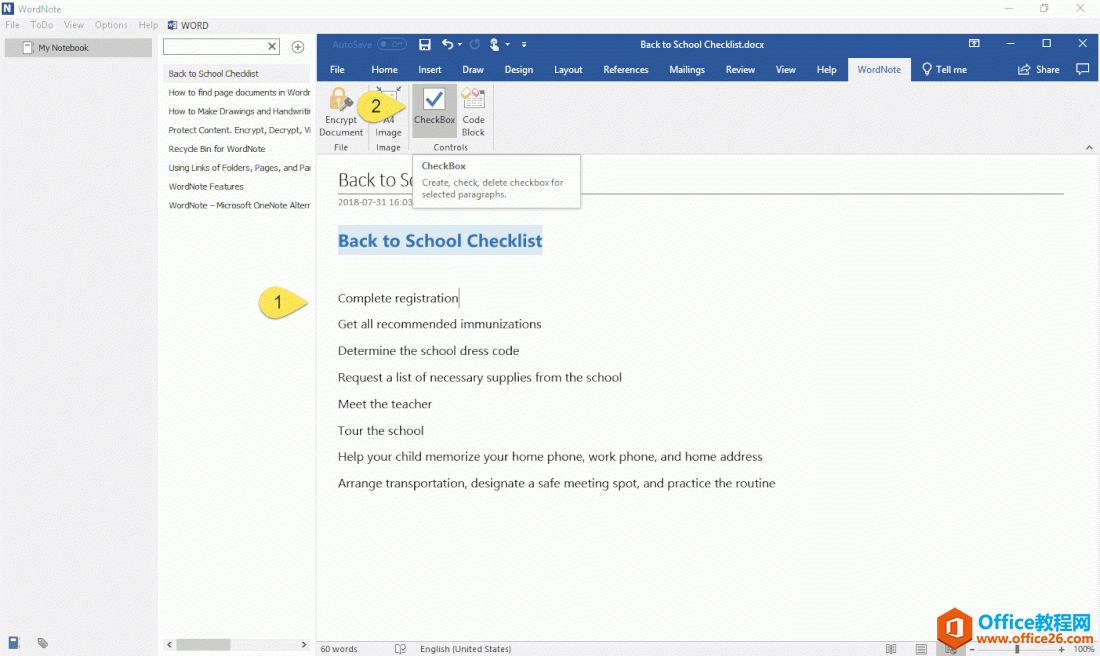Insert a Code Block
Screen dimensions: 1100x656
click(x=473, y=112)
